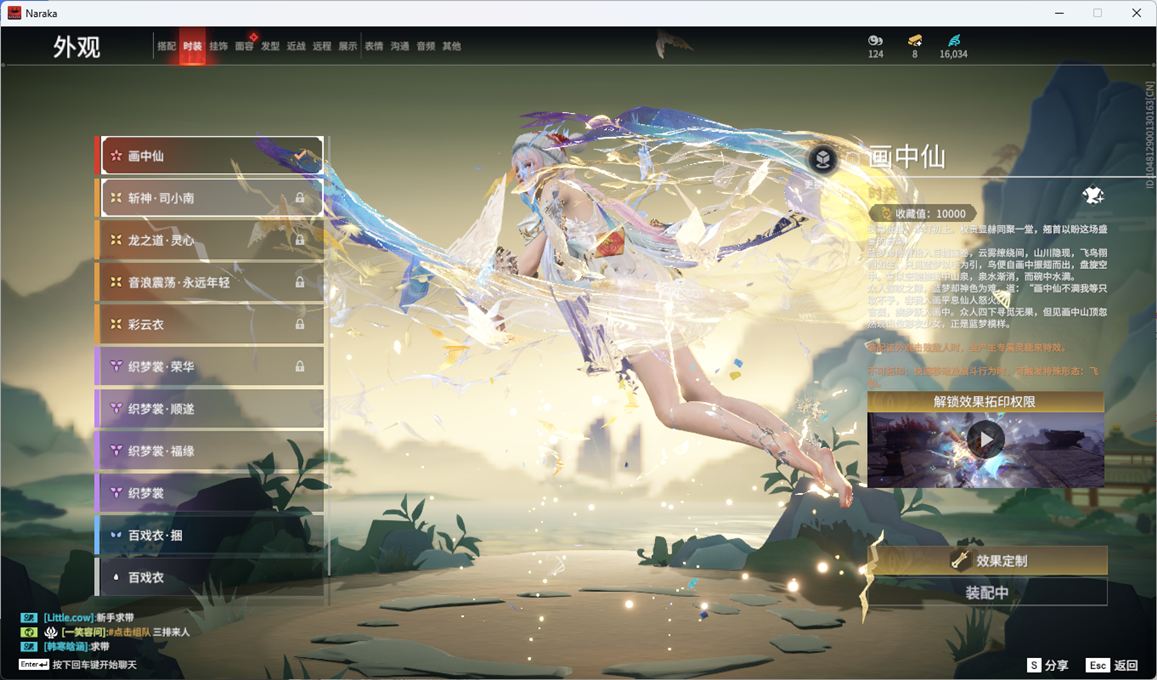Switch to the 展示 tab
This screenshot has width=1157, height=680.
click(348, 46)
